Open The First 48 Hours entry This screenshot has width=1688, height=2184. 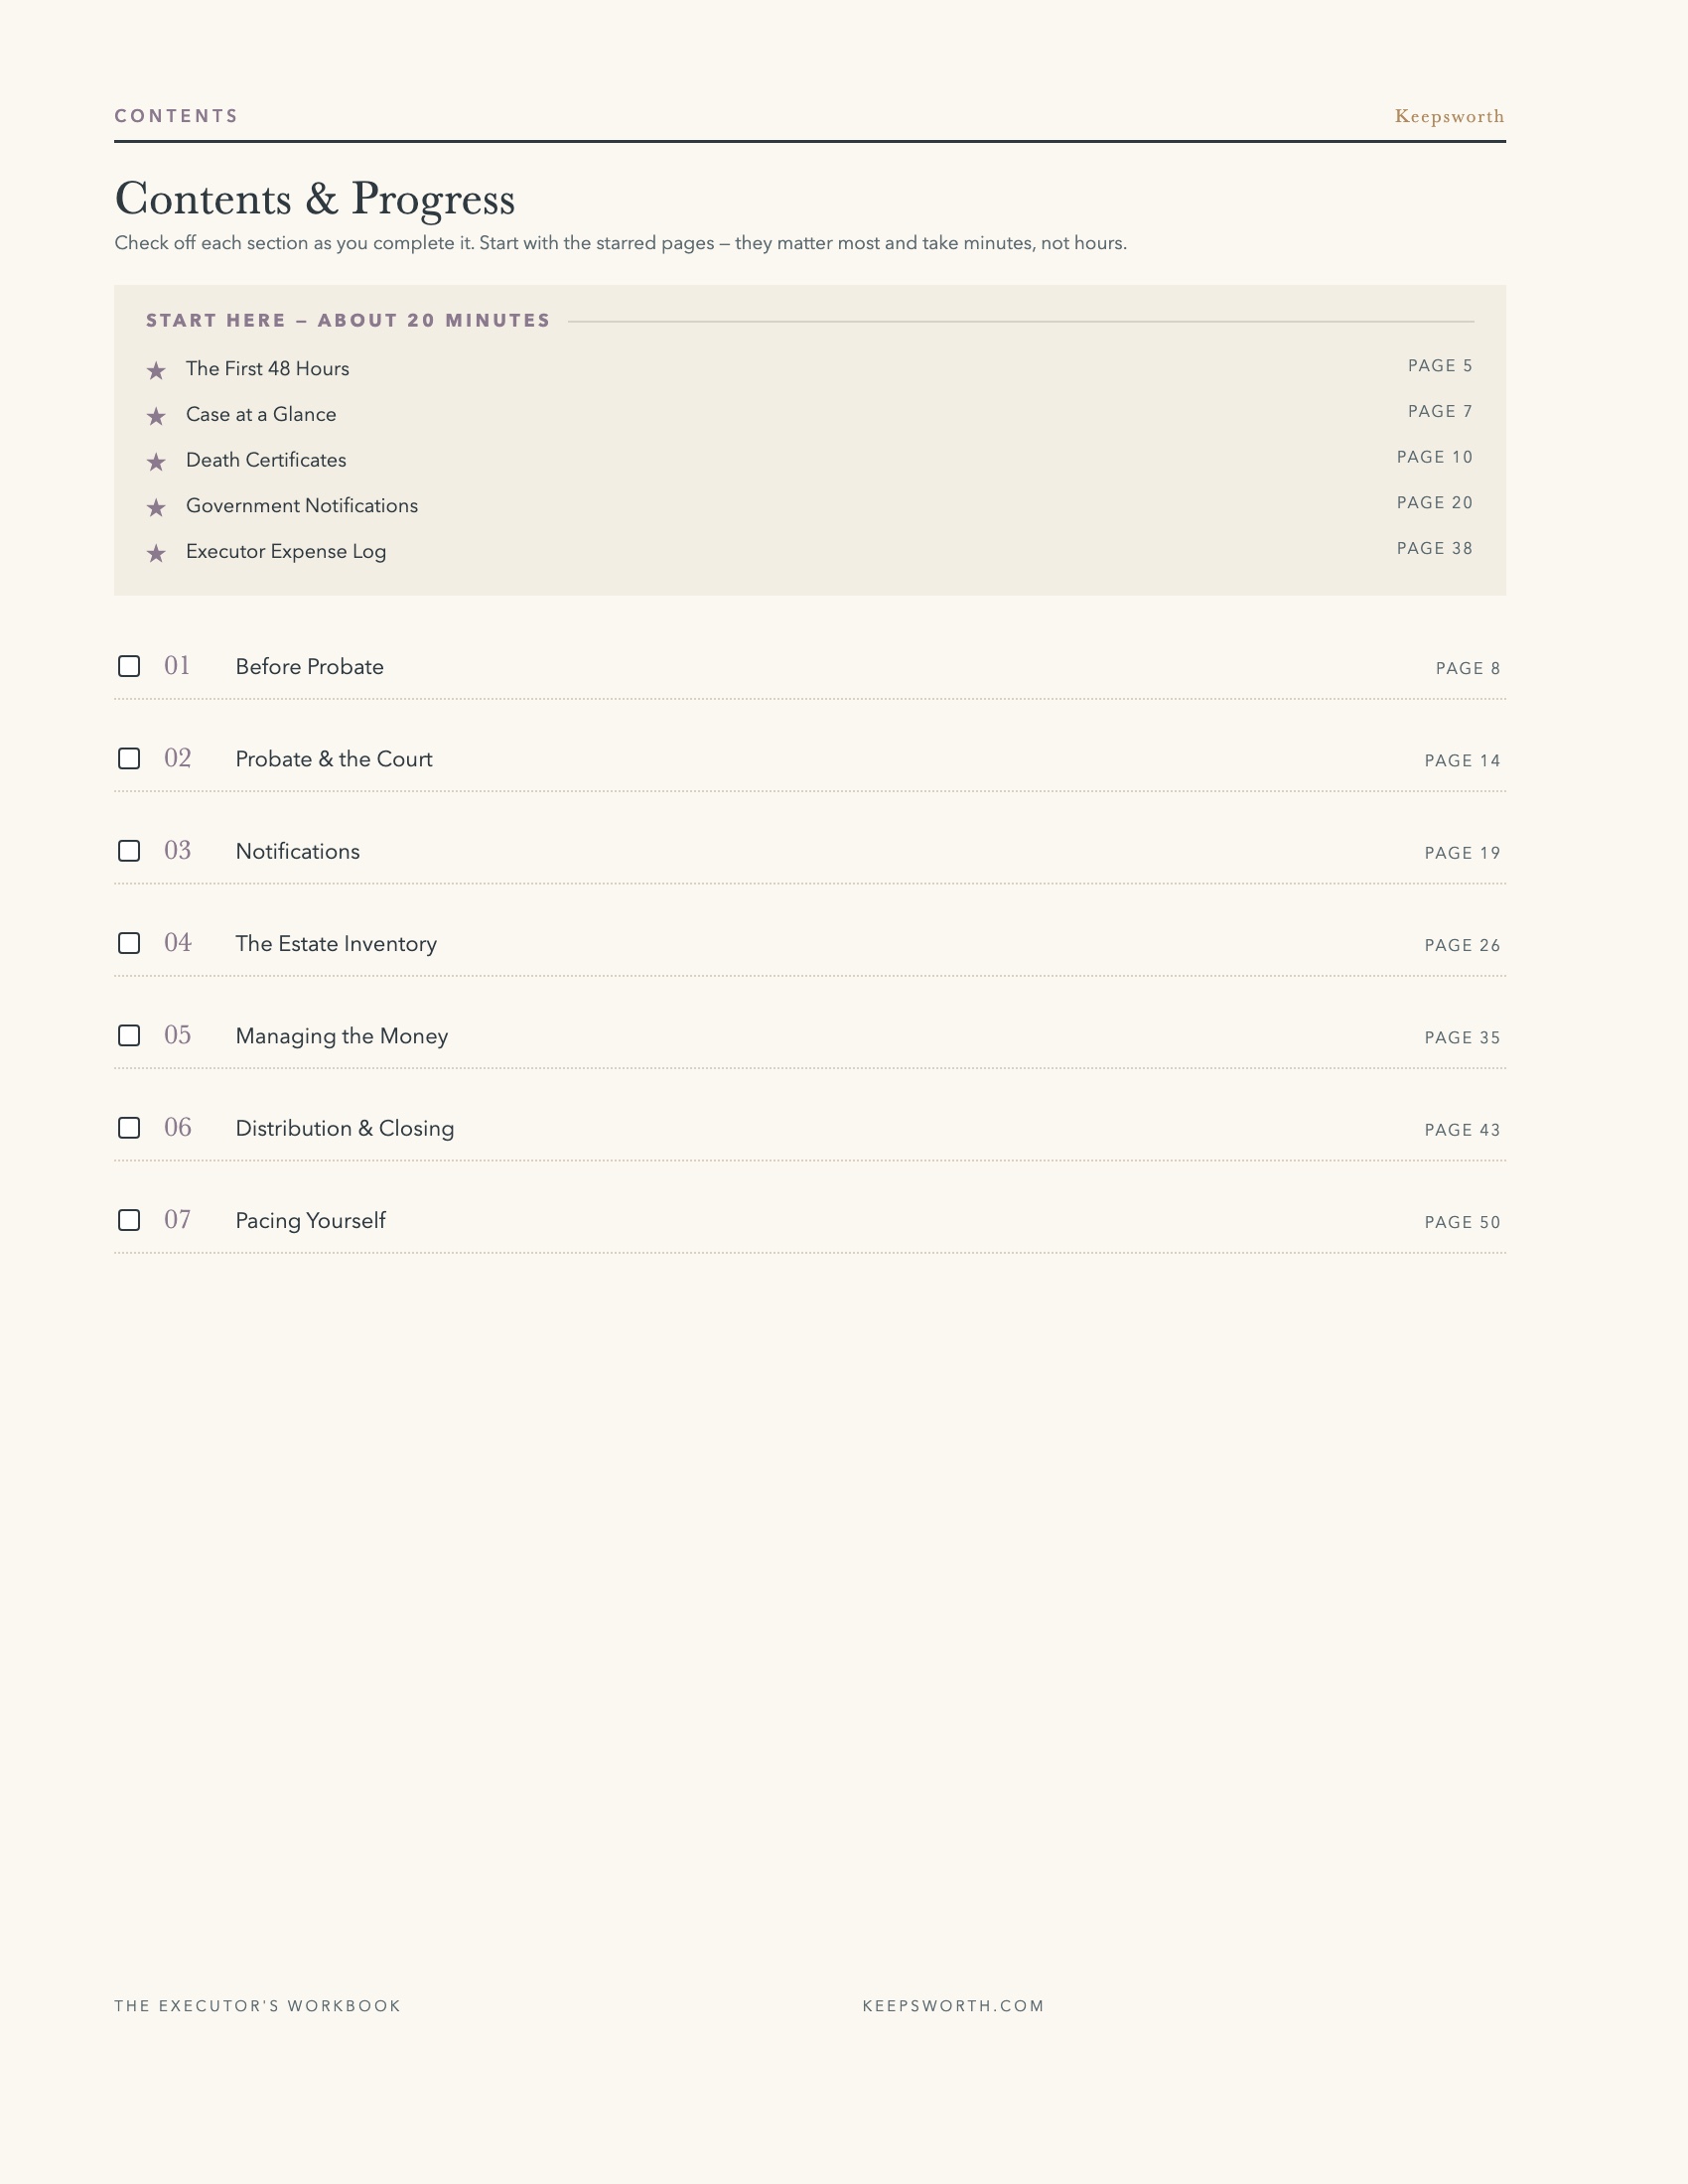click(x=268, y=369)
